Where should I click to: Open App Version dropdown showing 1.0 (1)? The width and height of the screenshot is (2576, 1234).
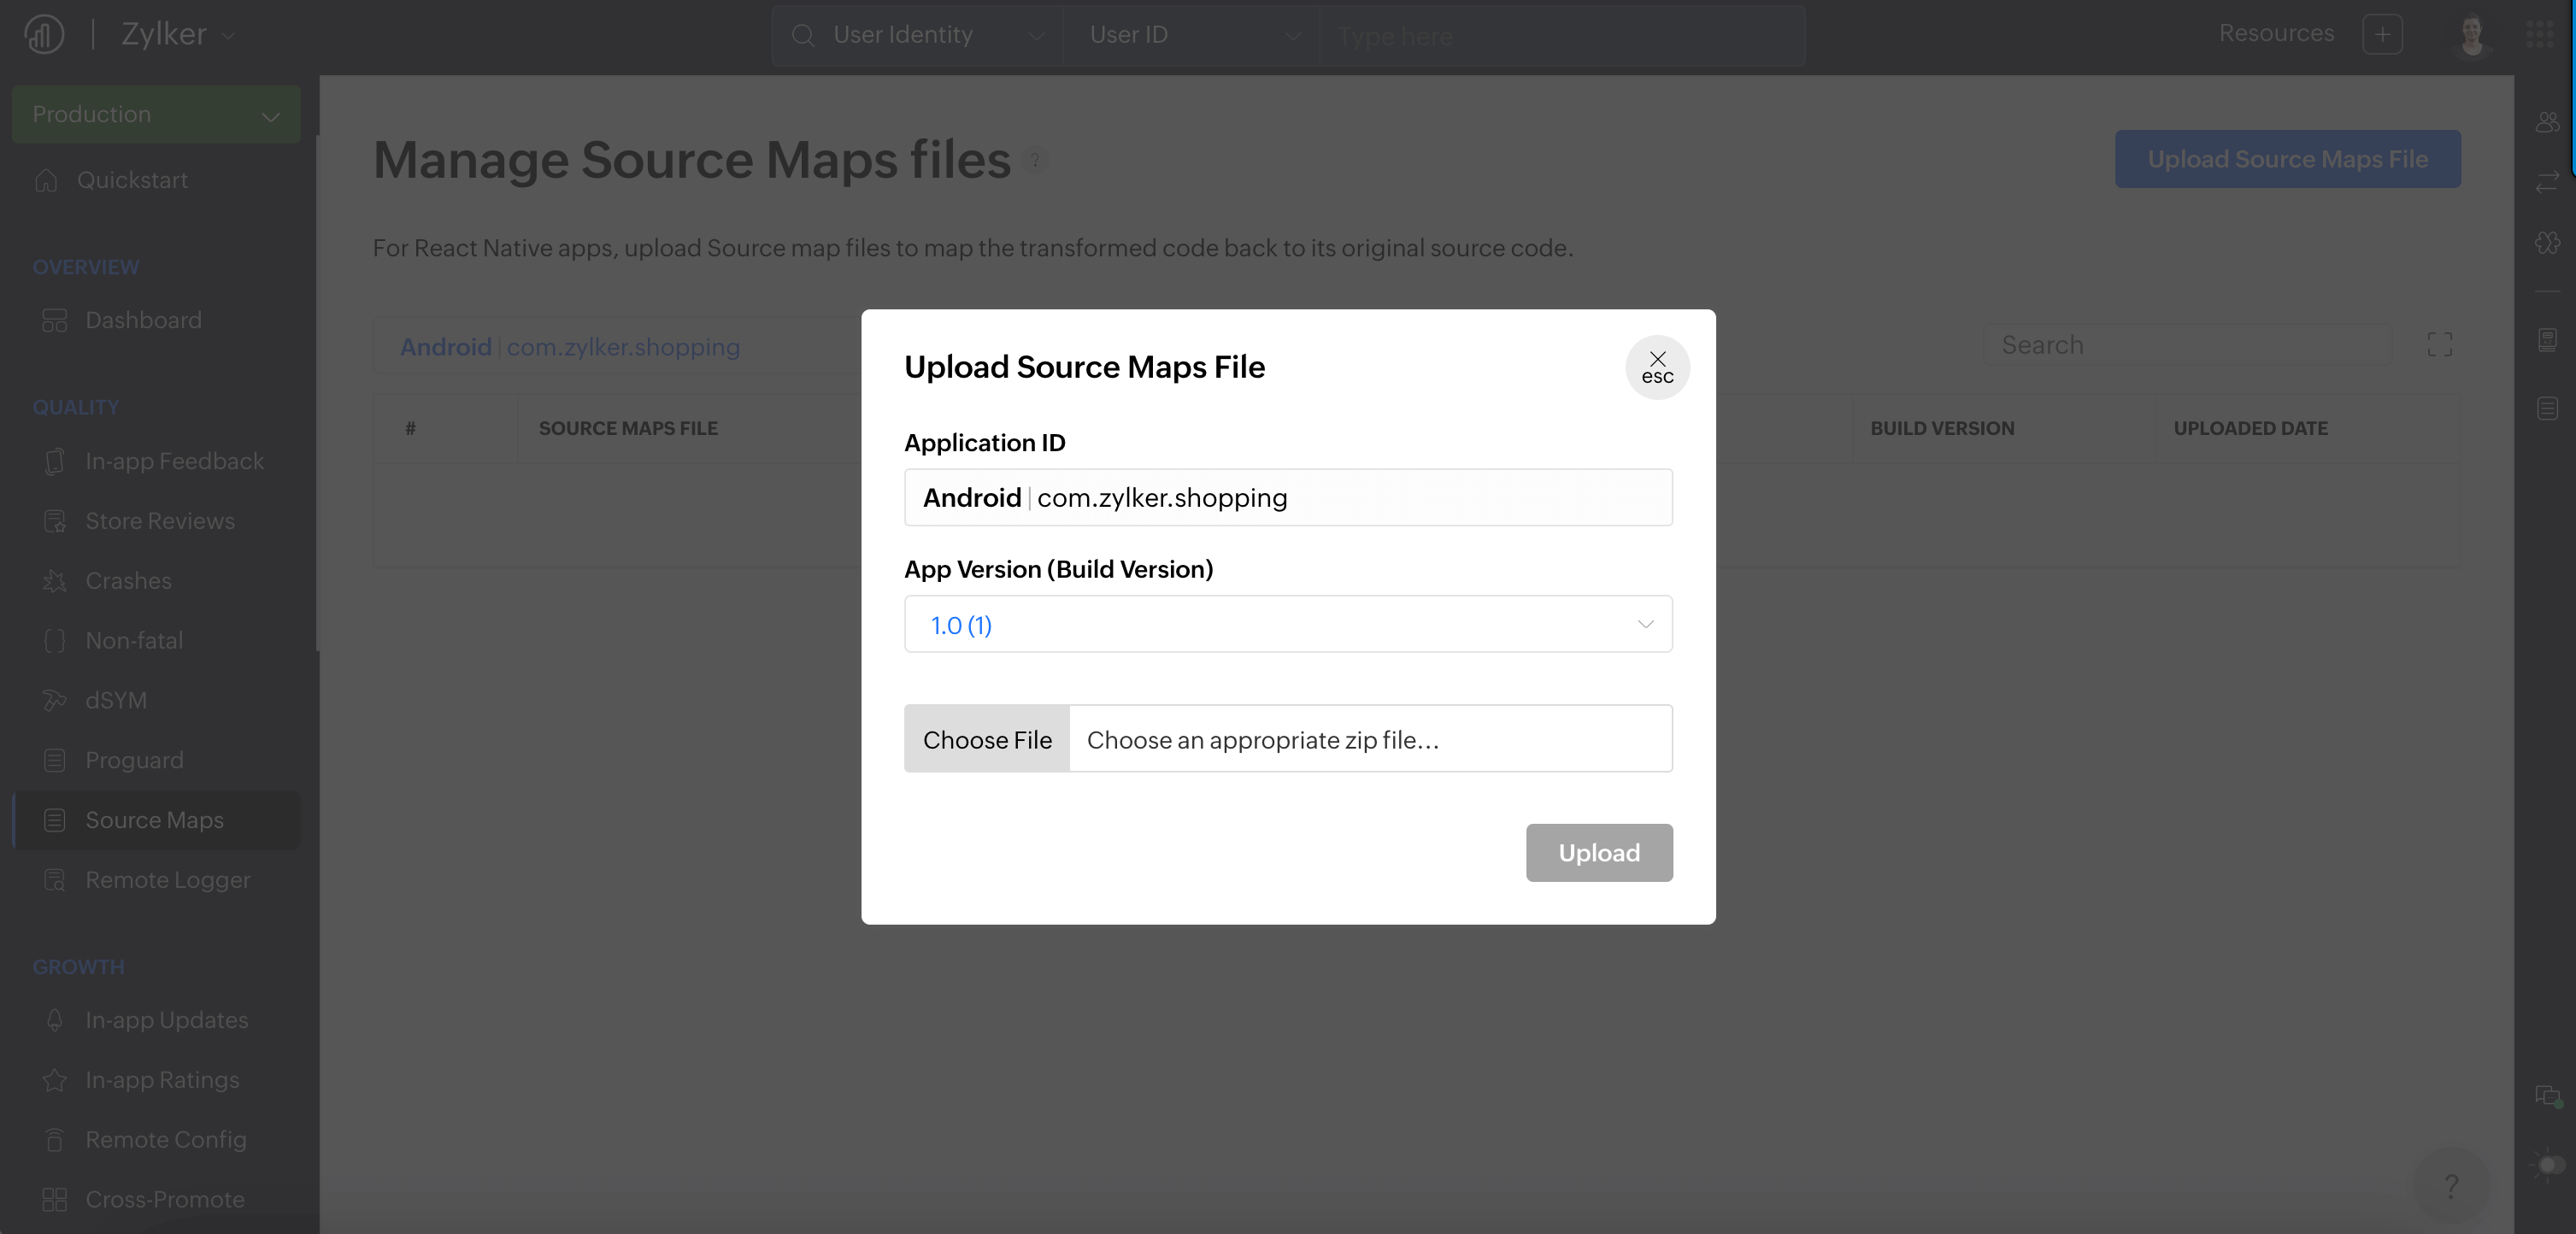coord(1287,624)
